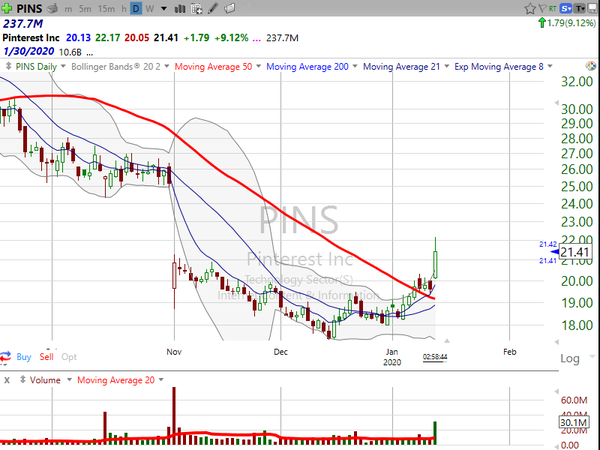Screen dimensions: 600x450
Task: Click the 1/30/2020 date text
Action: (29, 52)
